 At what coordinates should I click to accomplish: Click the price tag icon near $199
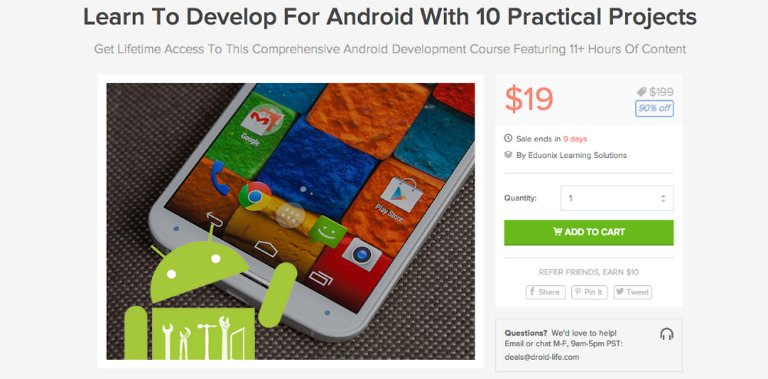(x=641, y=92)
